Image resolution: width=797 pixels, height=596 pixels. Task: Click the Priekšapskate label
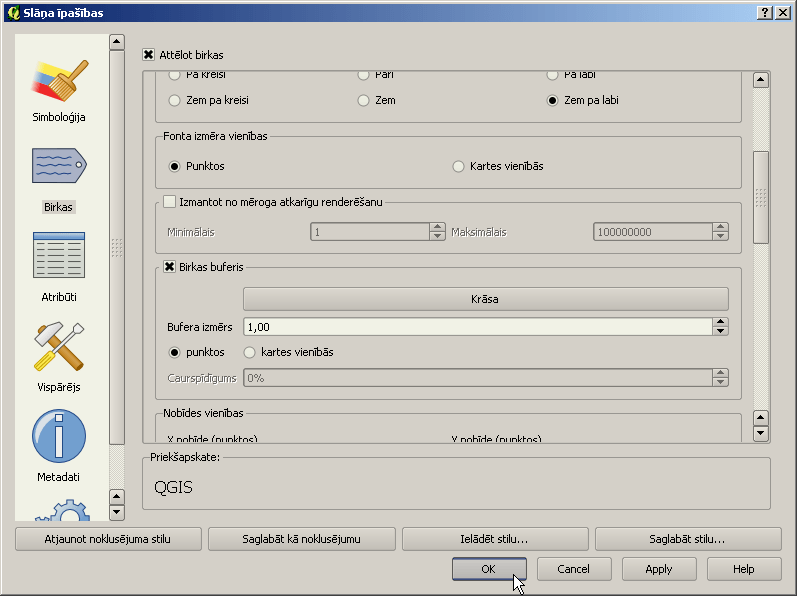[x=185, y=457]
